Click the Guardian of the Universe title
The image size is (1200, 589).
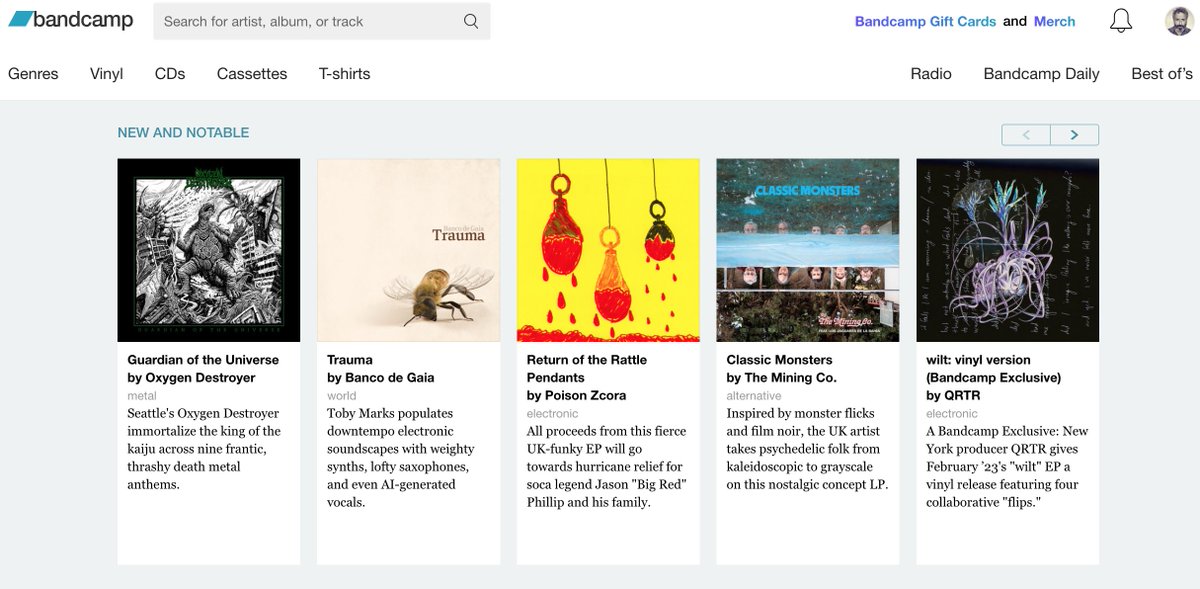tap(203, 360)
